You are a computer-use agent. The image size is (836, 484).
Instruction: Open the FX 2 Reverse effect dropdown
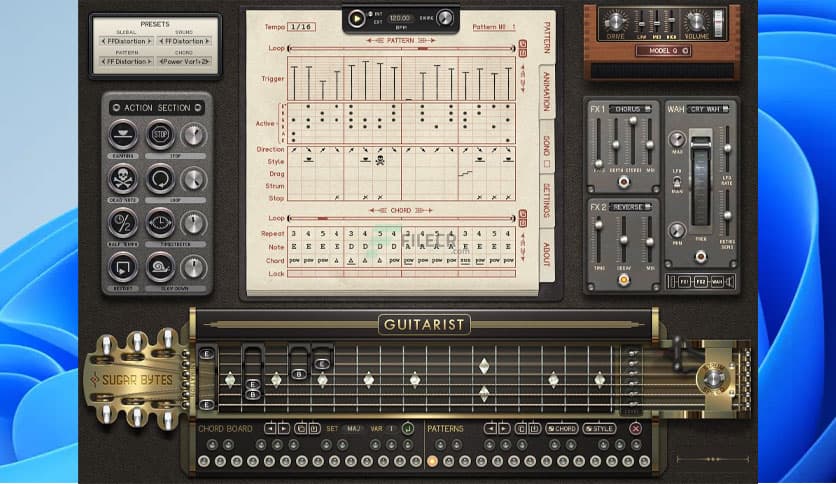point(630,207)
